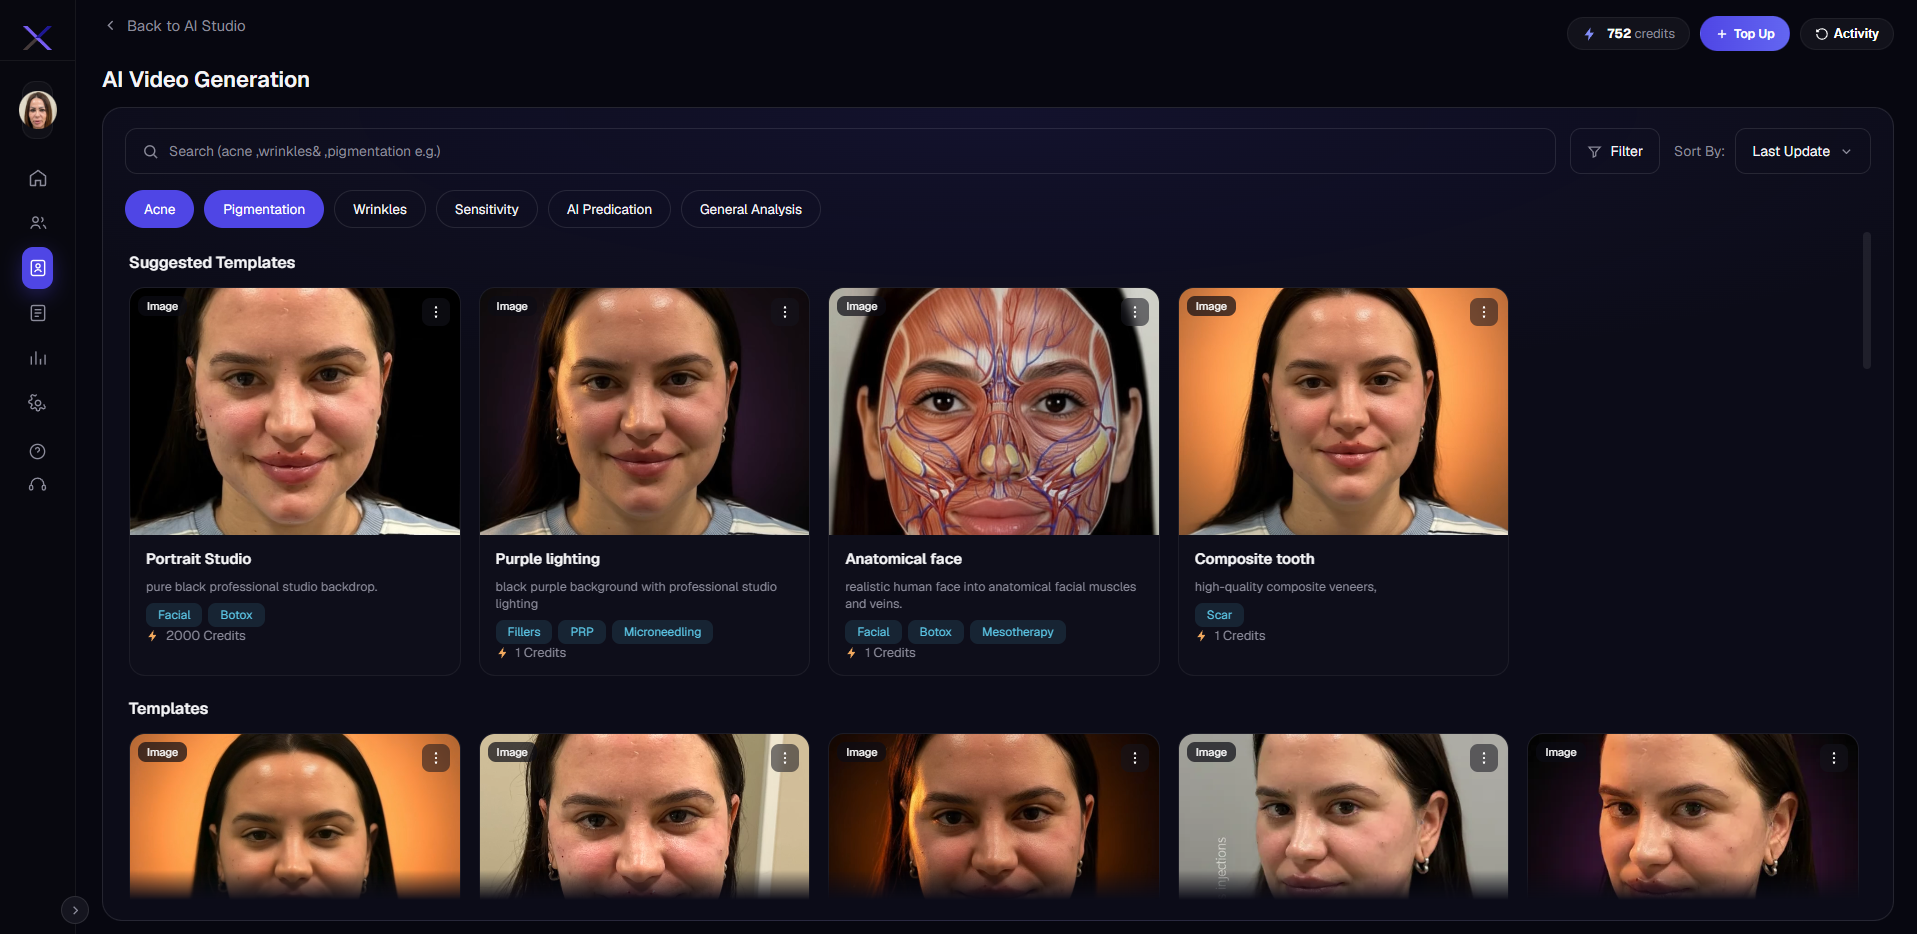Screen dimensions: 1917x934
Task: Open the Anatomical face template thumbnail
Action: point(994,411)
